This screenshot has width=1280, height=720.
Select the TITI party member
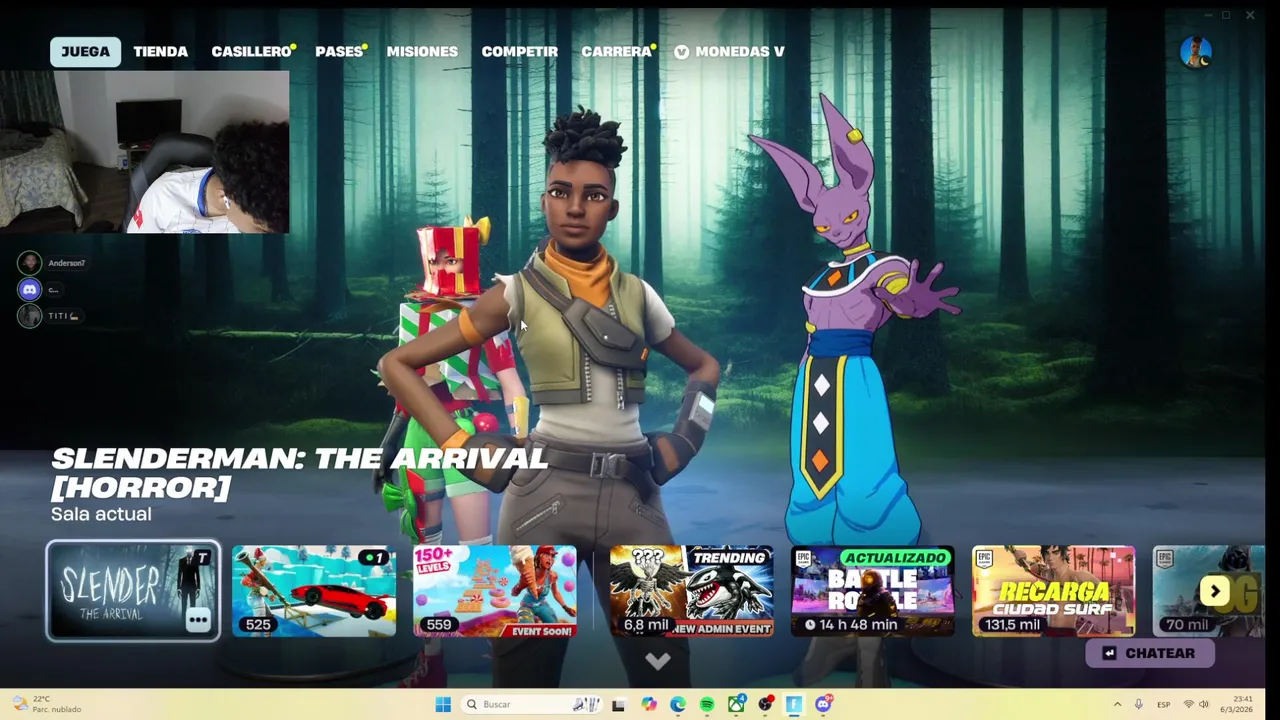tap(48, 316)
